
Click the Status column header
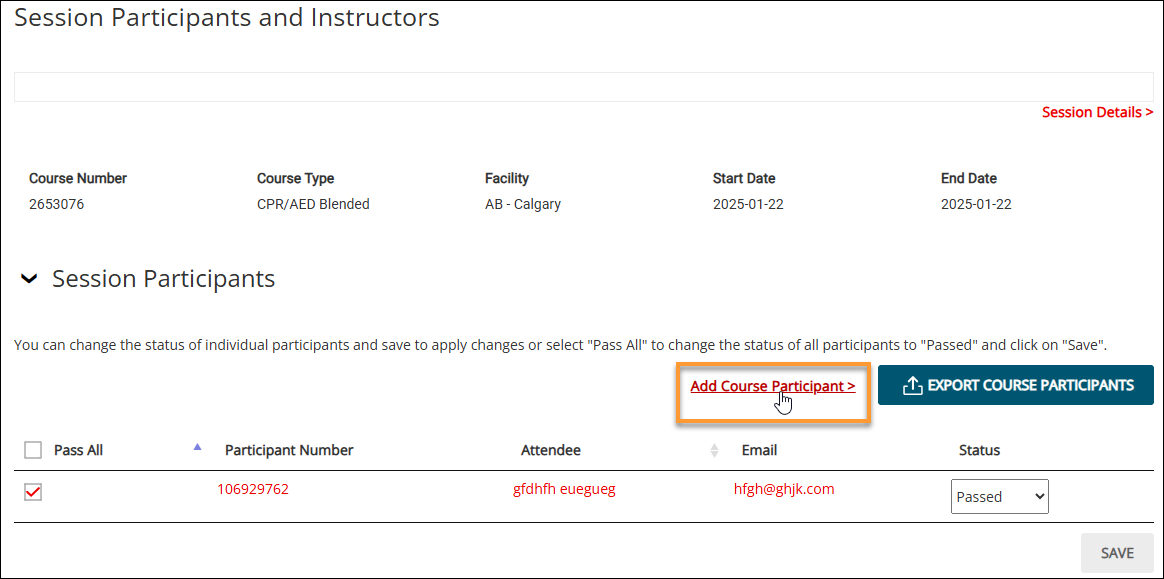pyautogui.click(x=979, y=450)
